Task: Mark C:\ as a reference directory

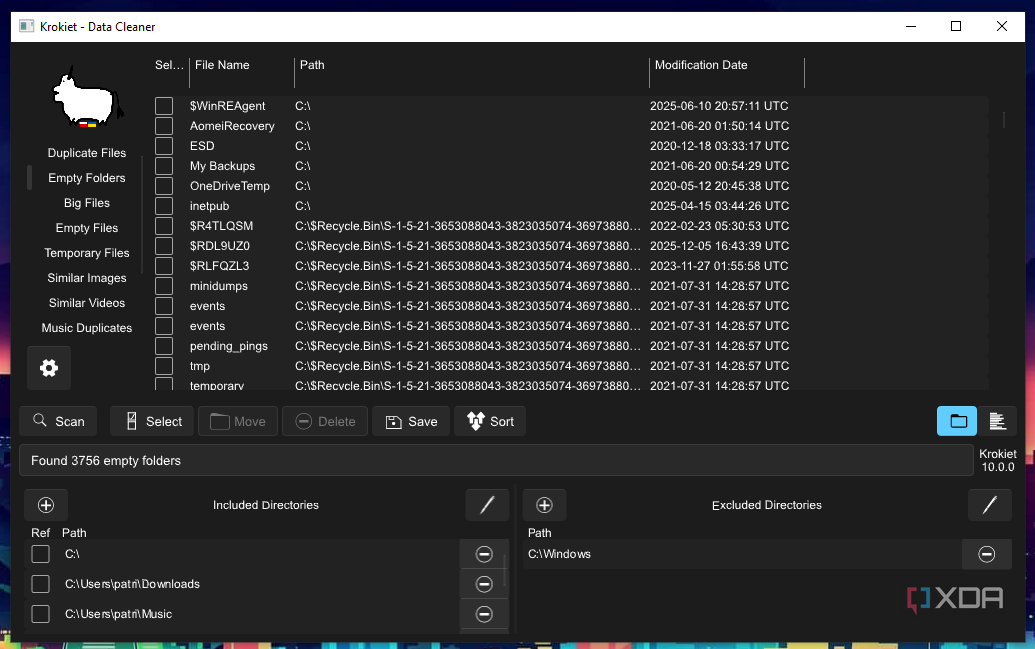Action: (40, 554)
